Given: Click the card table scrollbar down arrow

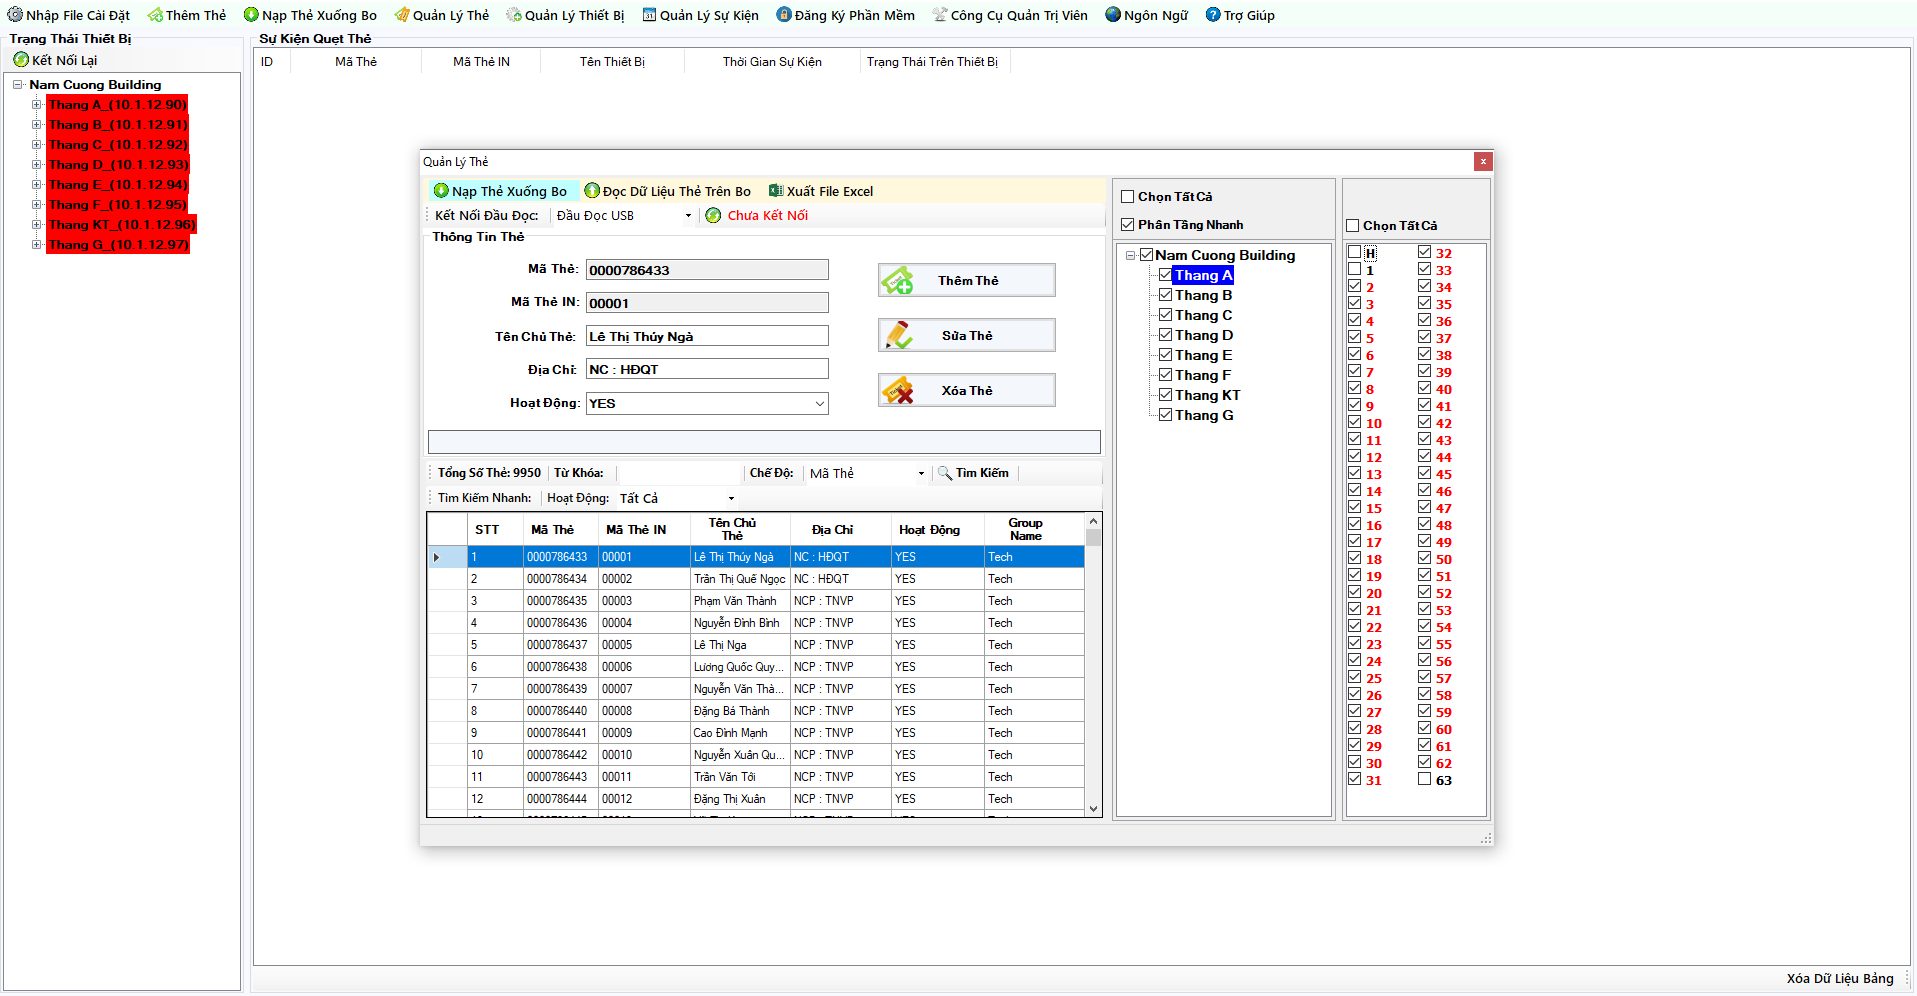Looking at the screenshot, I should click(1093, 809).
